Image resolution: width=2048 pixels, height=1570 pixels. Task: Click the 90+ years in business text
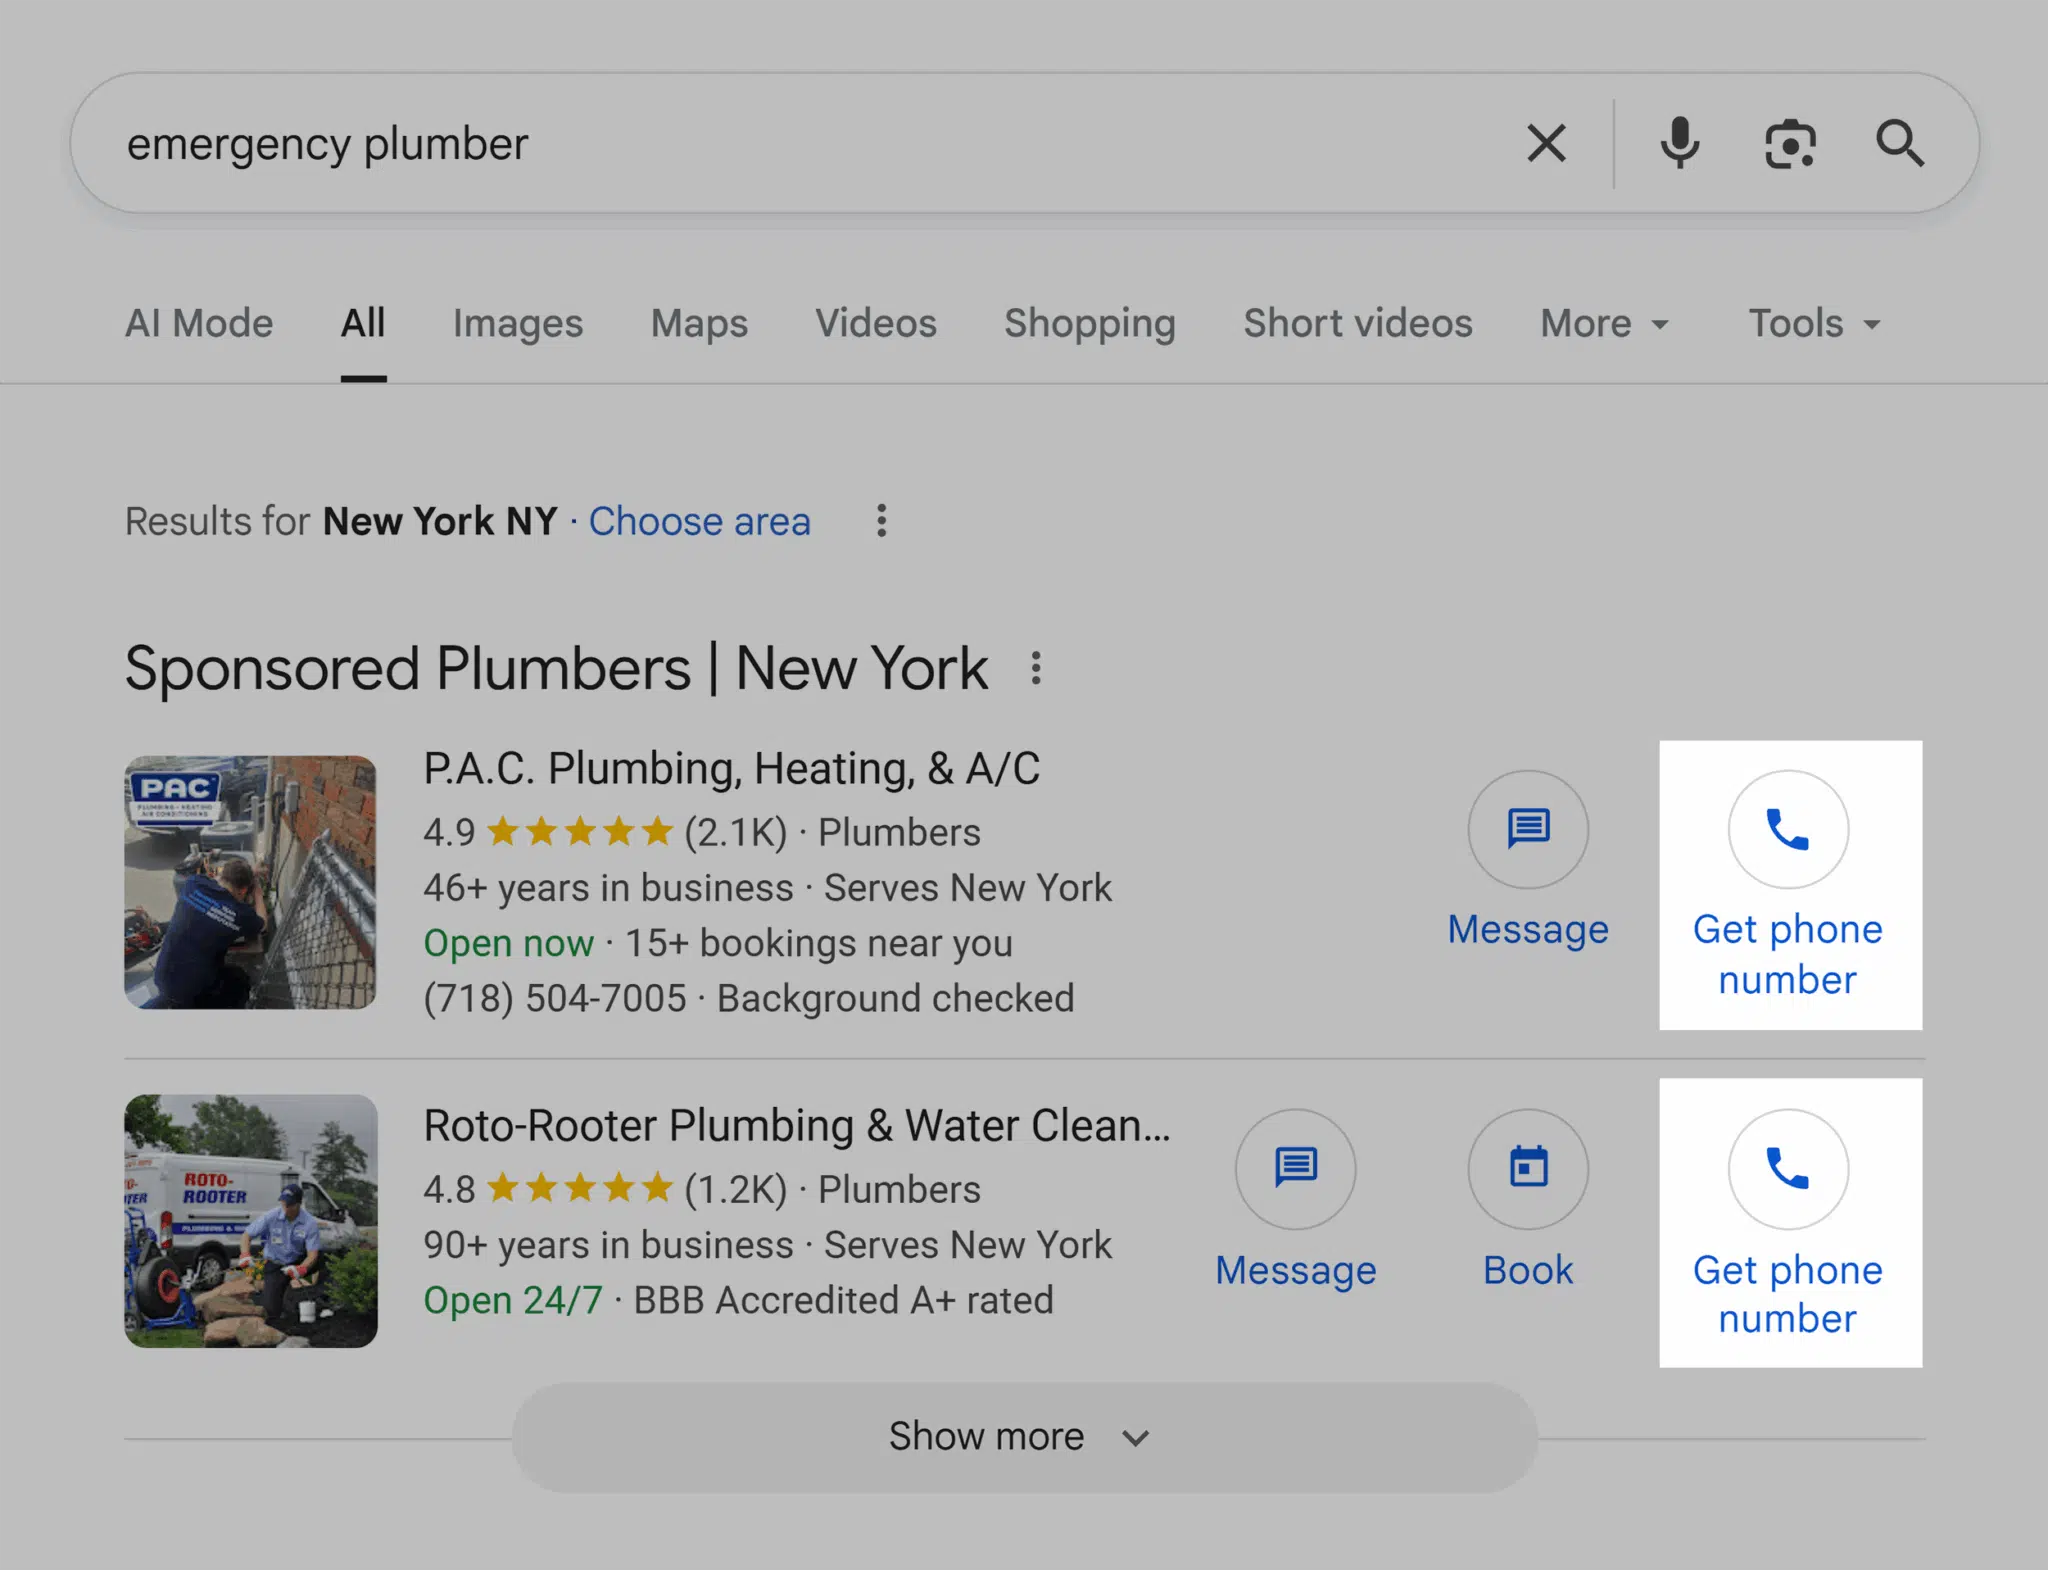click(608, 1245)
